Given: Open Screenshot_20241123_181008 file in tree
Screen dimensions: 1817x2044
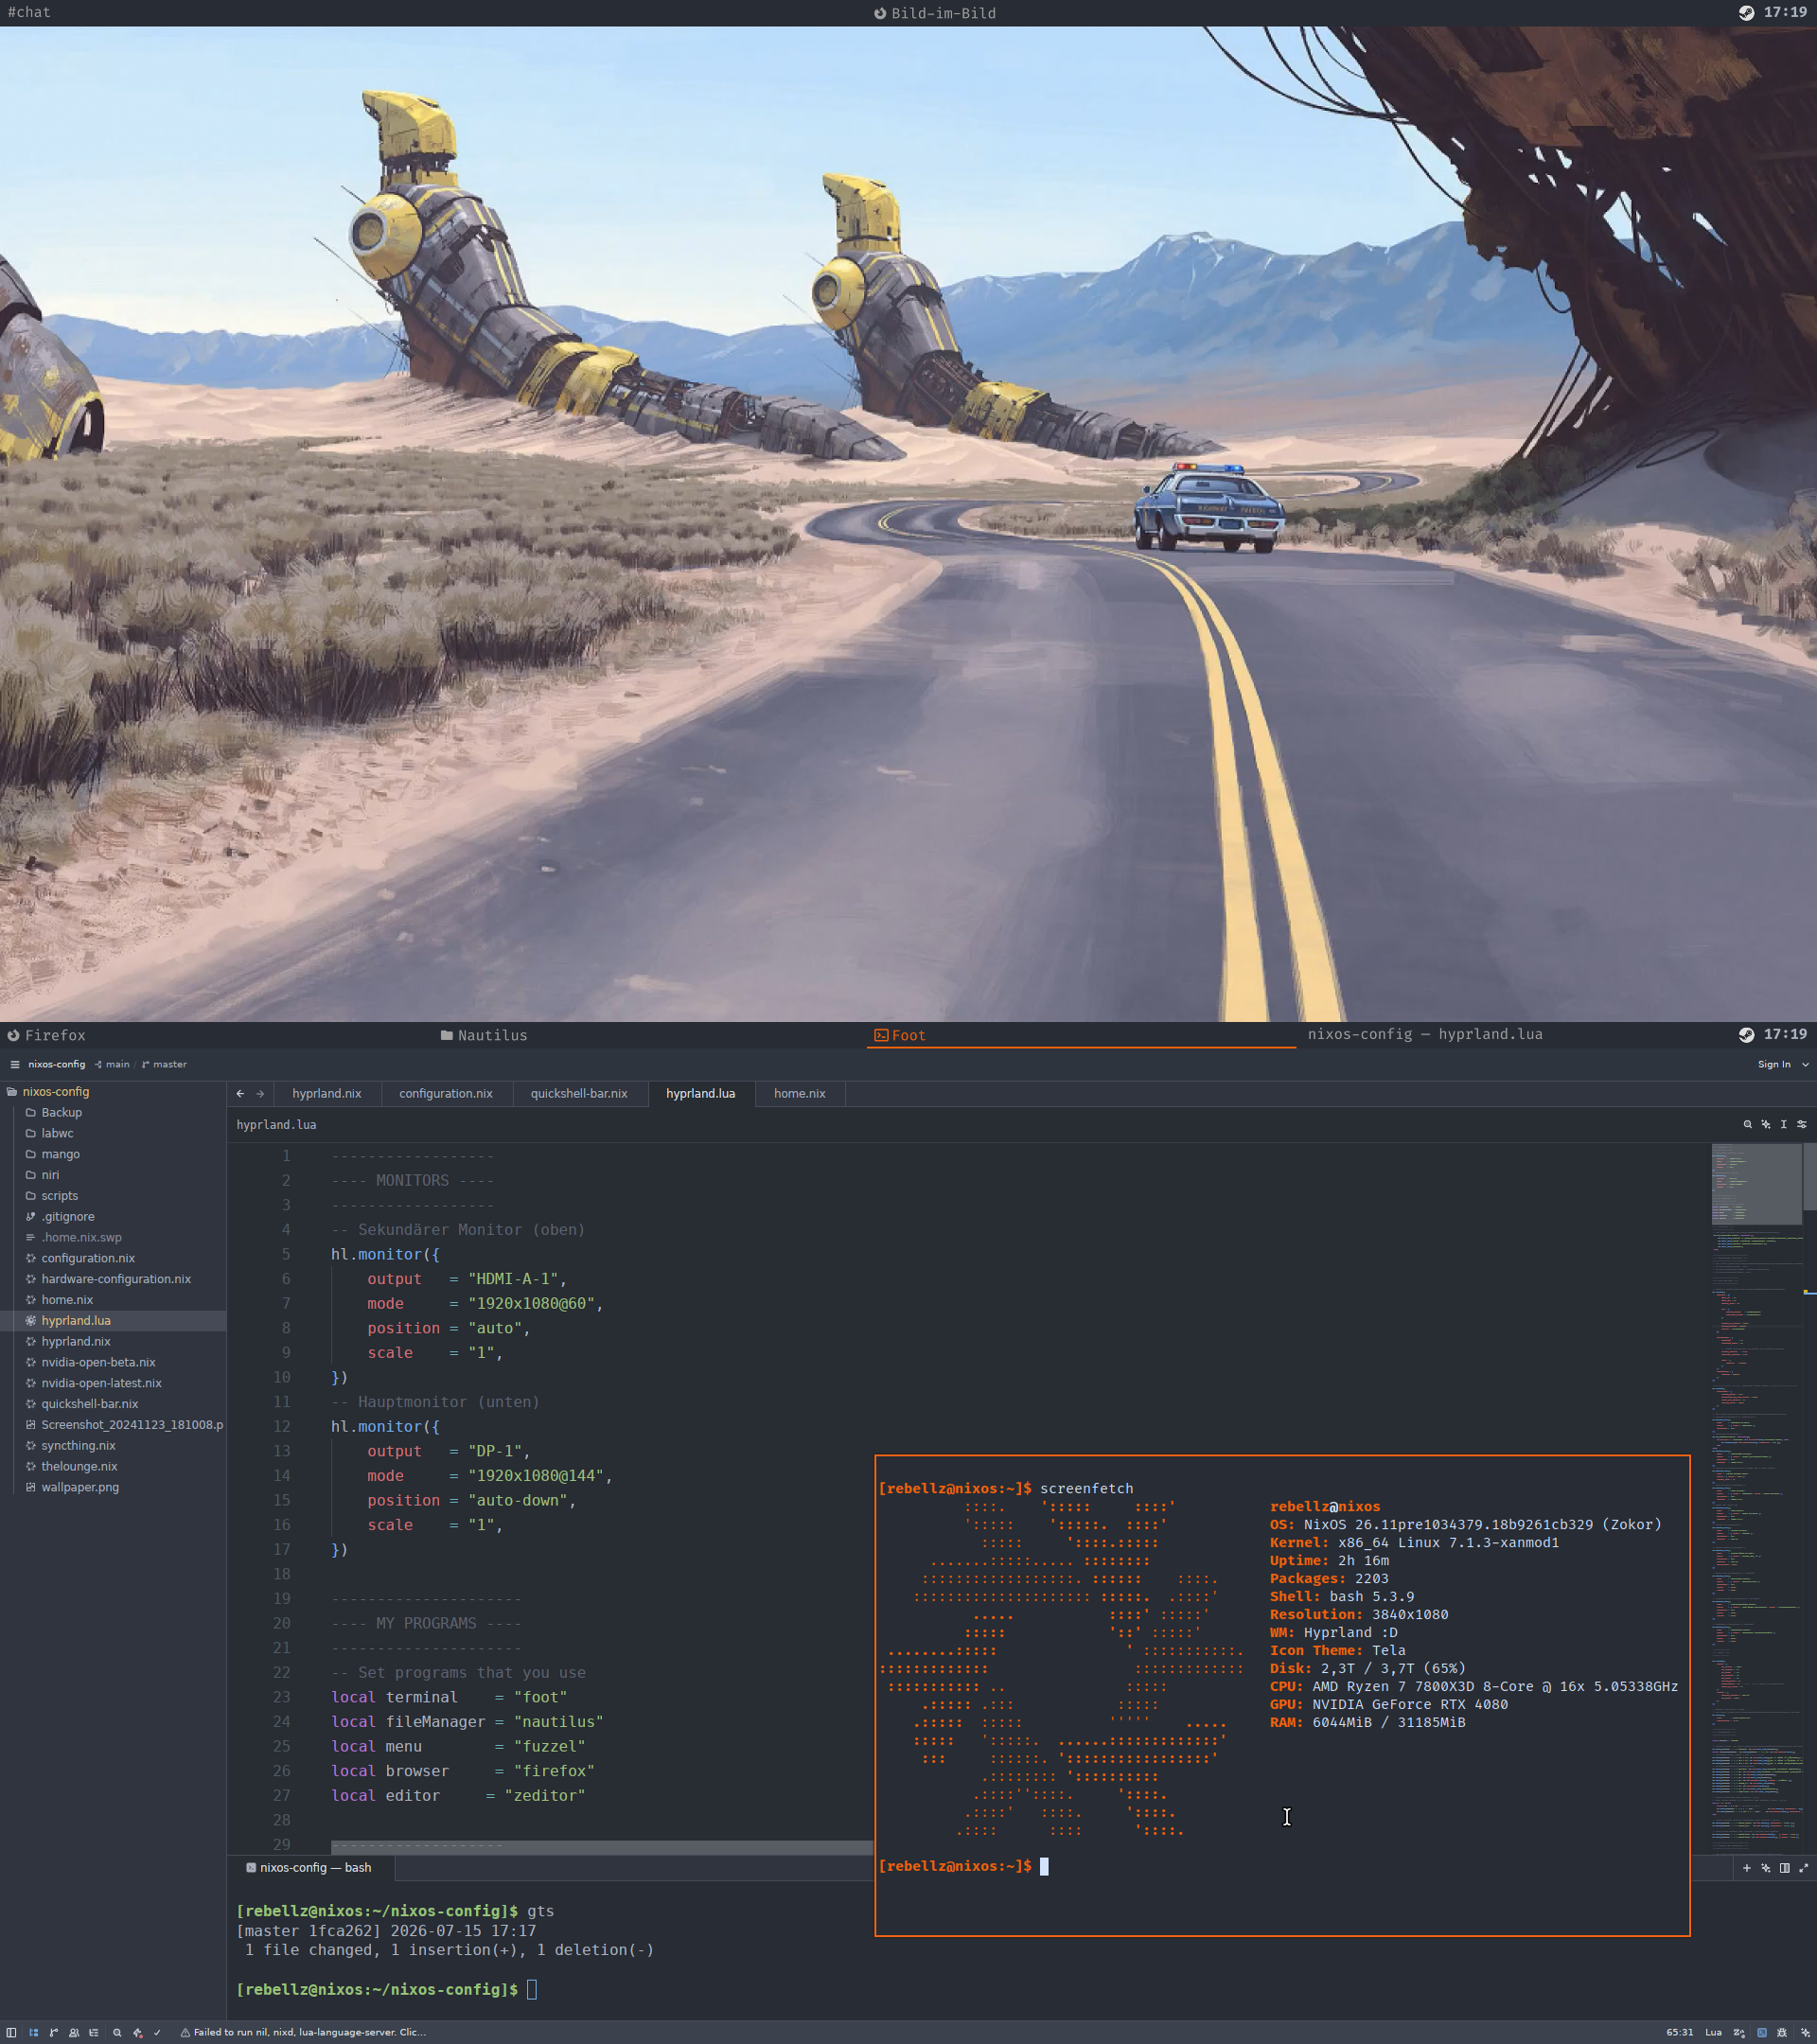Looking at the screenshot, I should (113, 1425).
